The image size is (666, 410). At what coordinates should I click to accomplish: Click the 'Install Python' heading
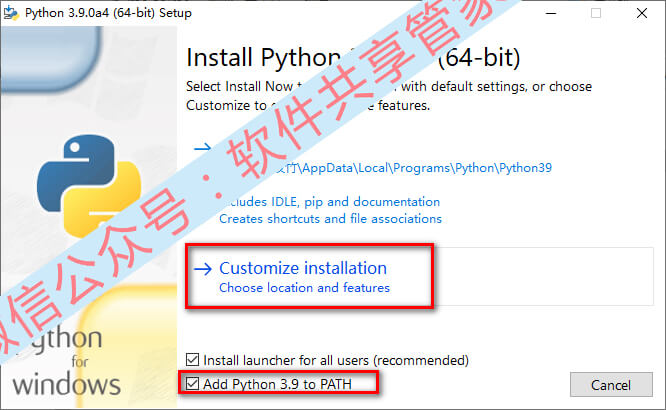[353, 57]
